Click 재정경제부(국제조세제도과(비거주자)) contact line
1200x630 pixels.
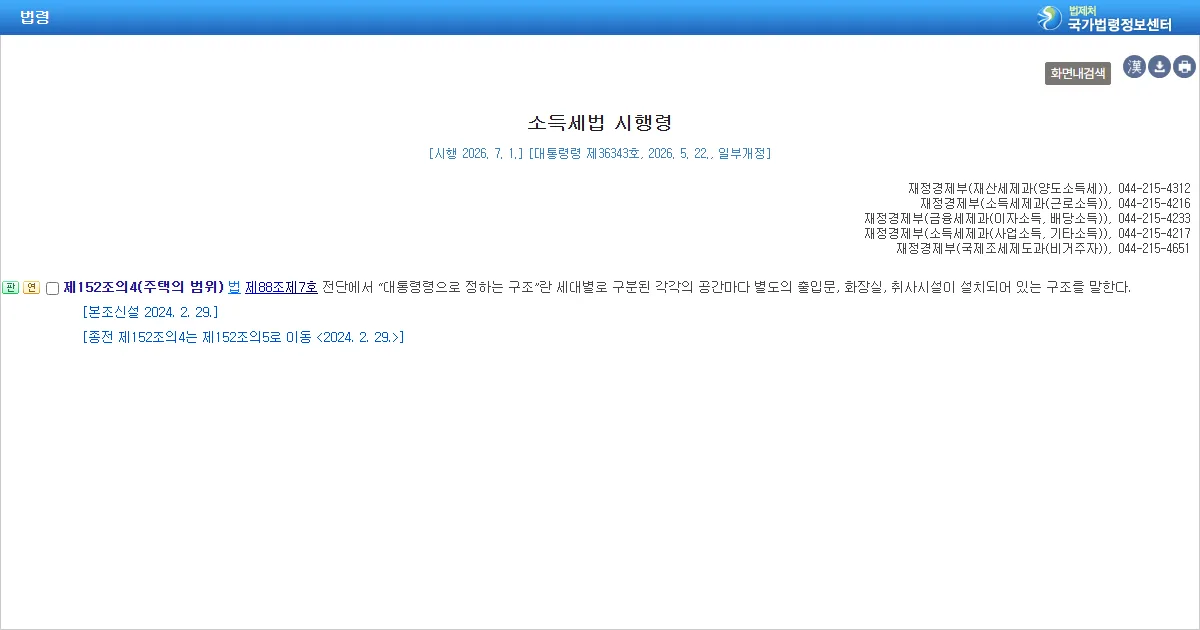pyautogui.click(x=1043, y=248)
